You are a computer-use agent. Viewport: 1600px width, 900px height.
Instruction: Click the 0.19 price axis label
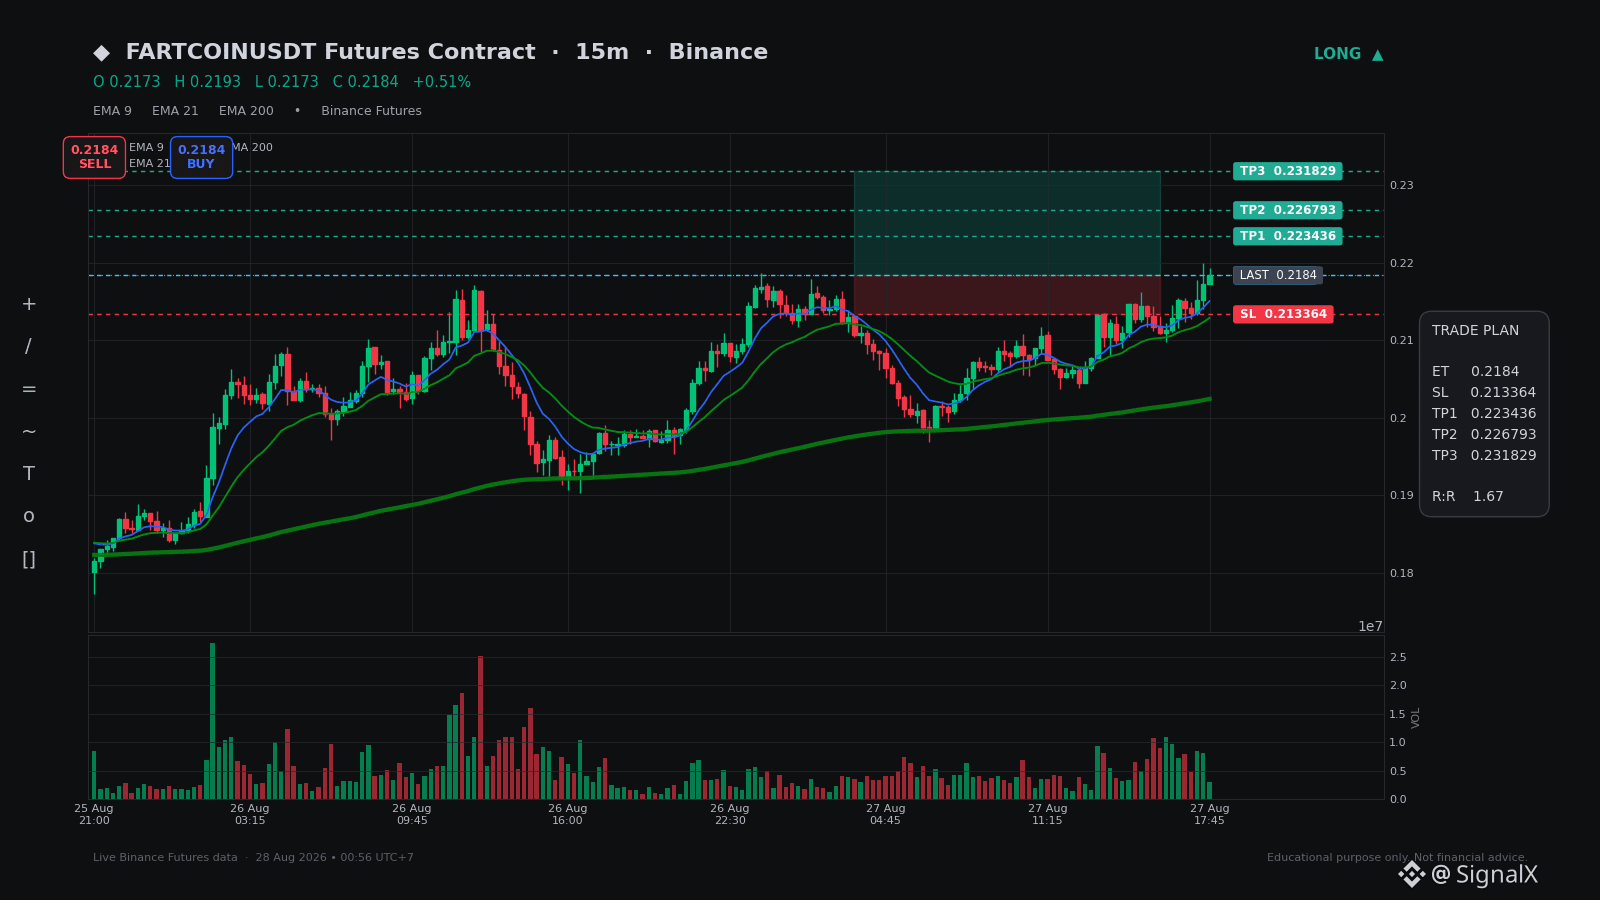tap(1401, 496)
